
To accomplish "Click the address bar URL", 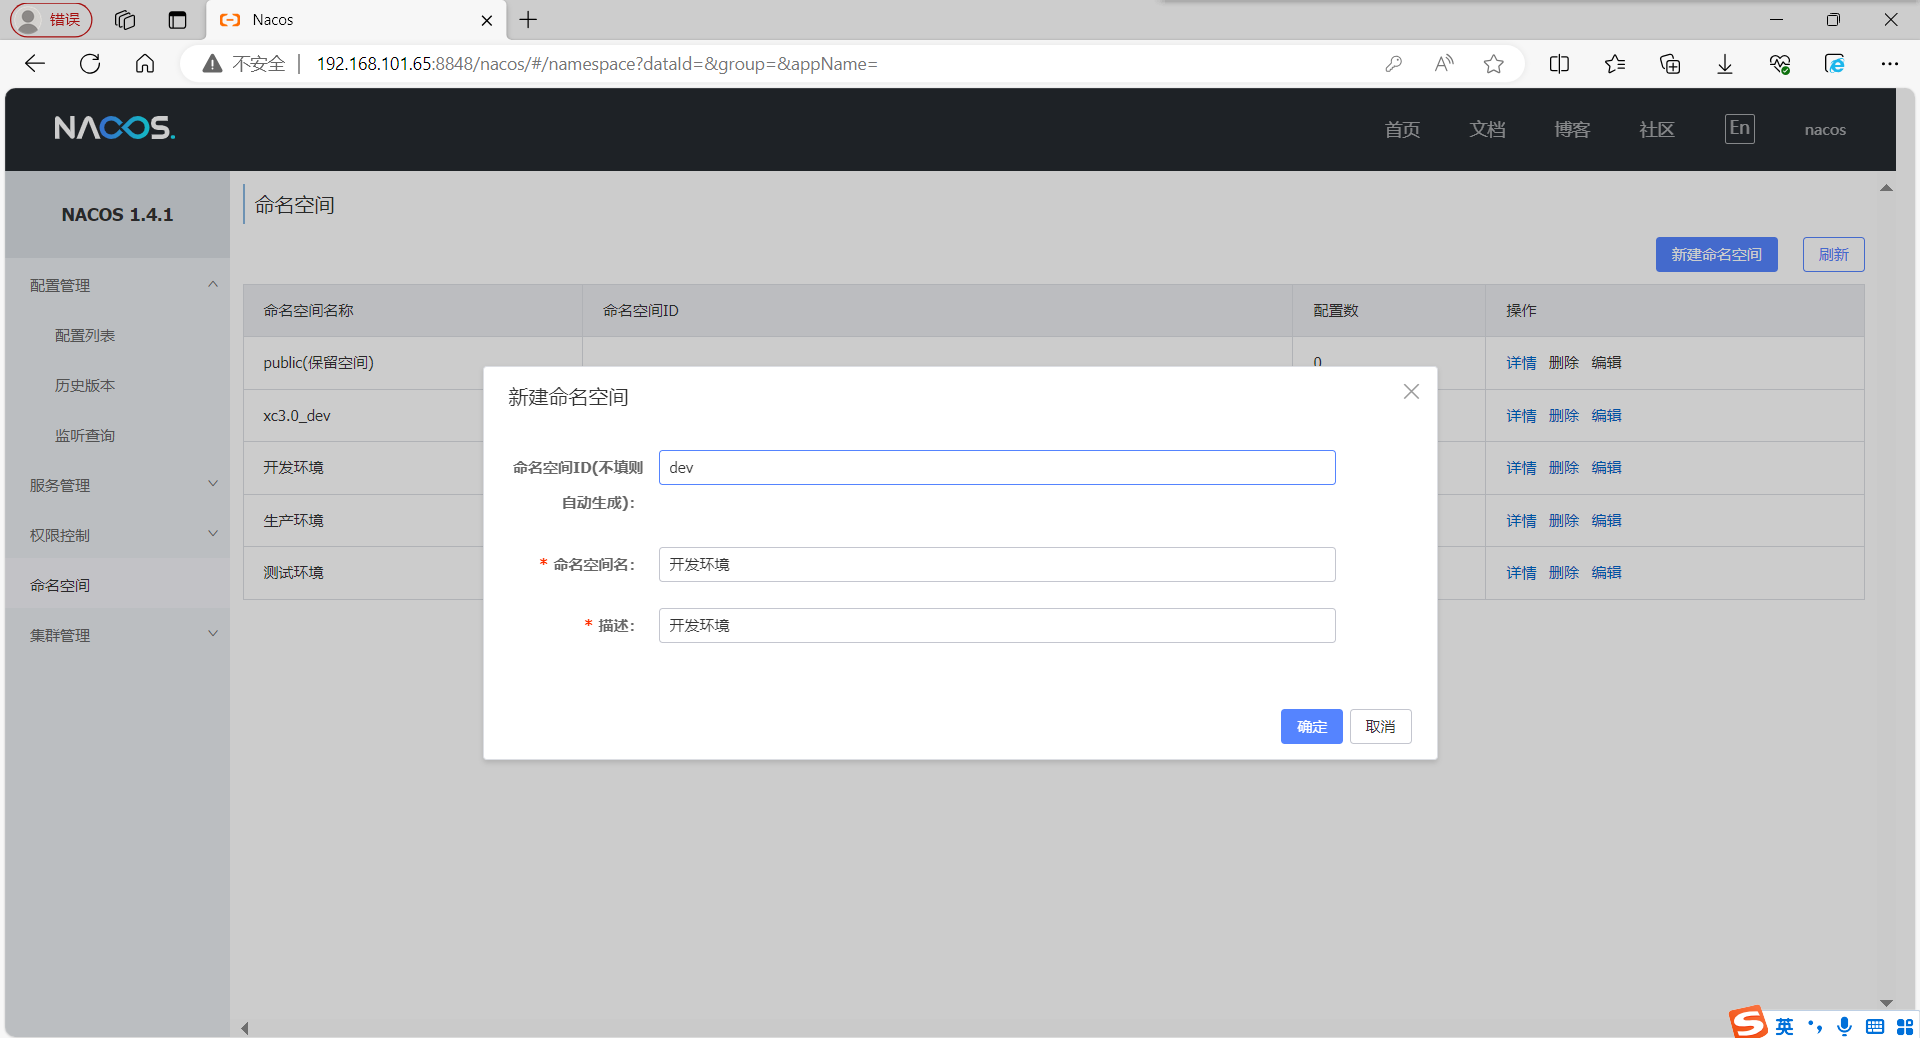I will [x=597, y=64].
